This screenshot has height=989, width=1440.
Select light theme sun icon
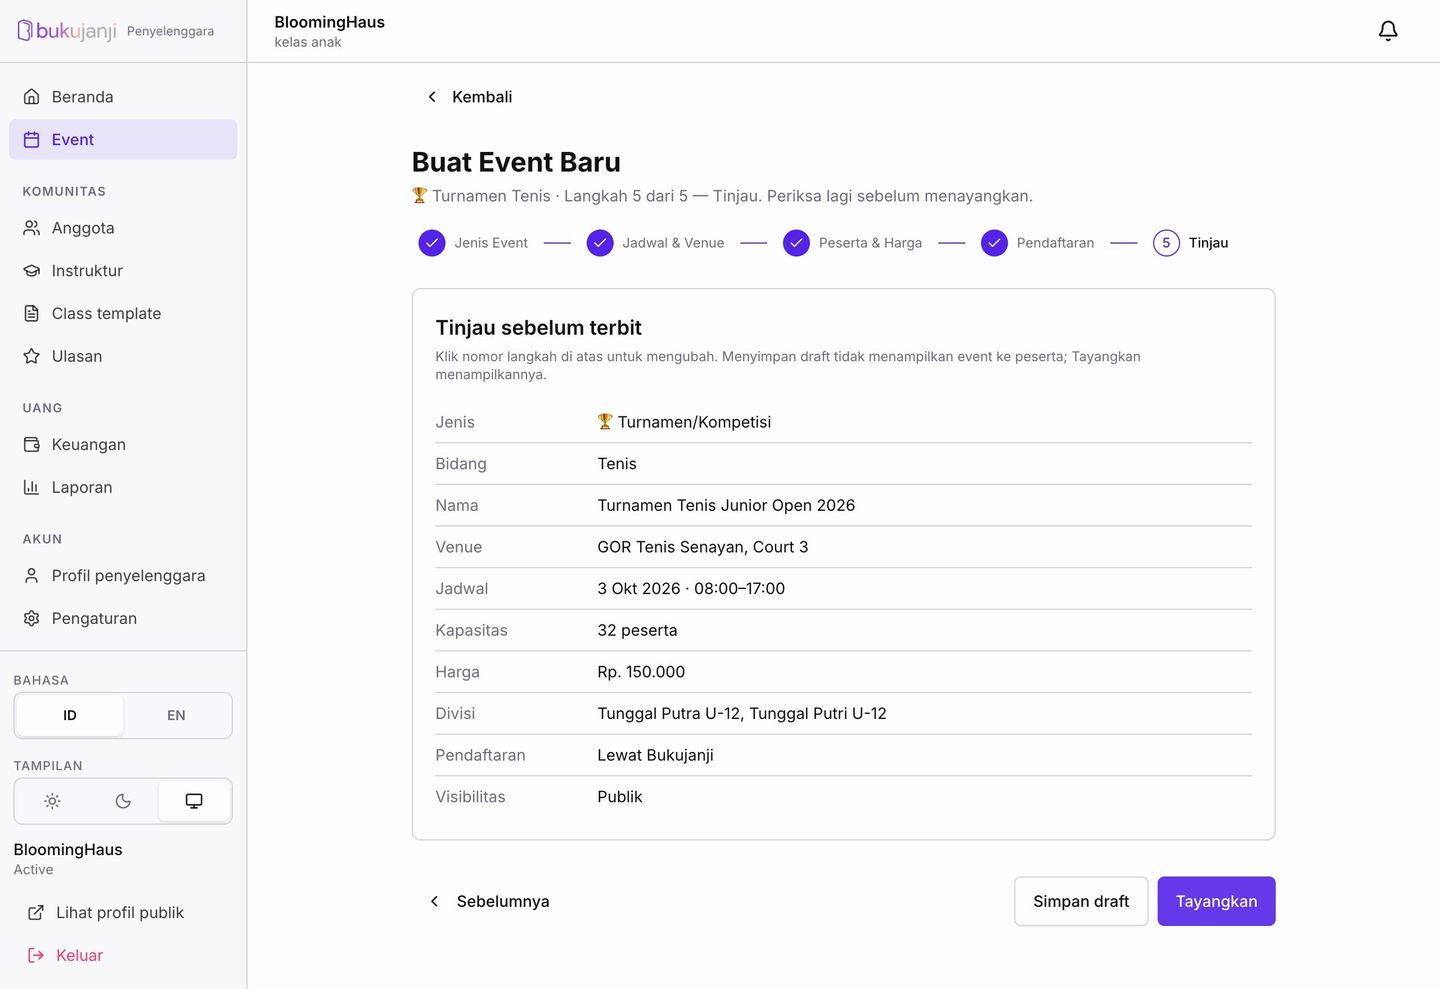pyautogui.click(x=52, y=801)
